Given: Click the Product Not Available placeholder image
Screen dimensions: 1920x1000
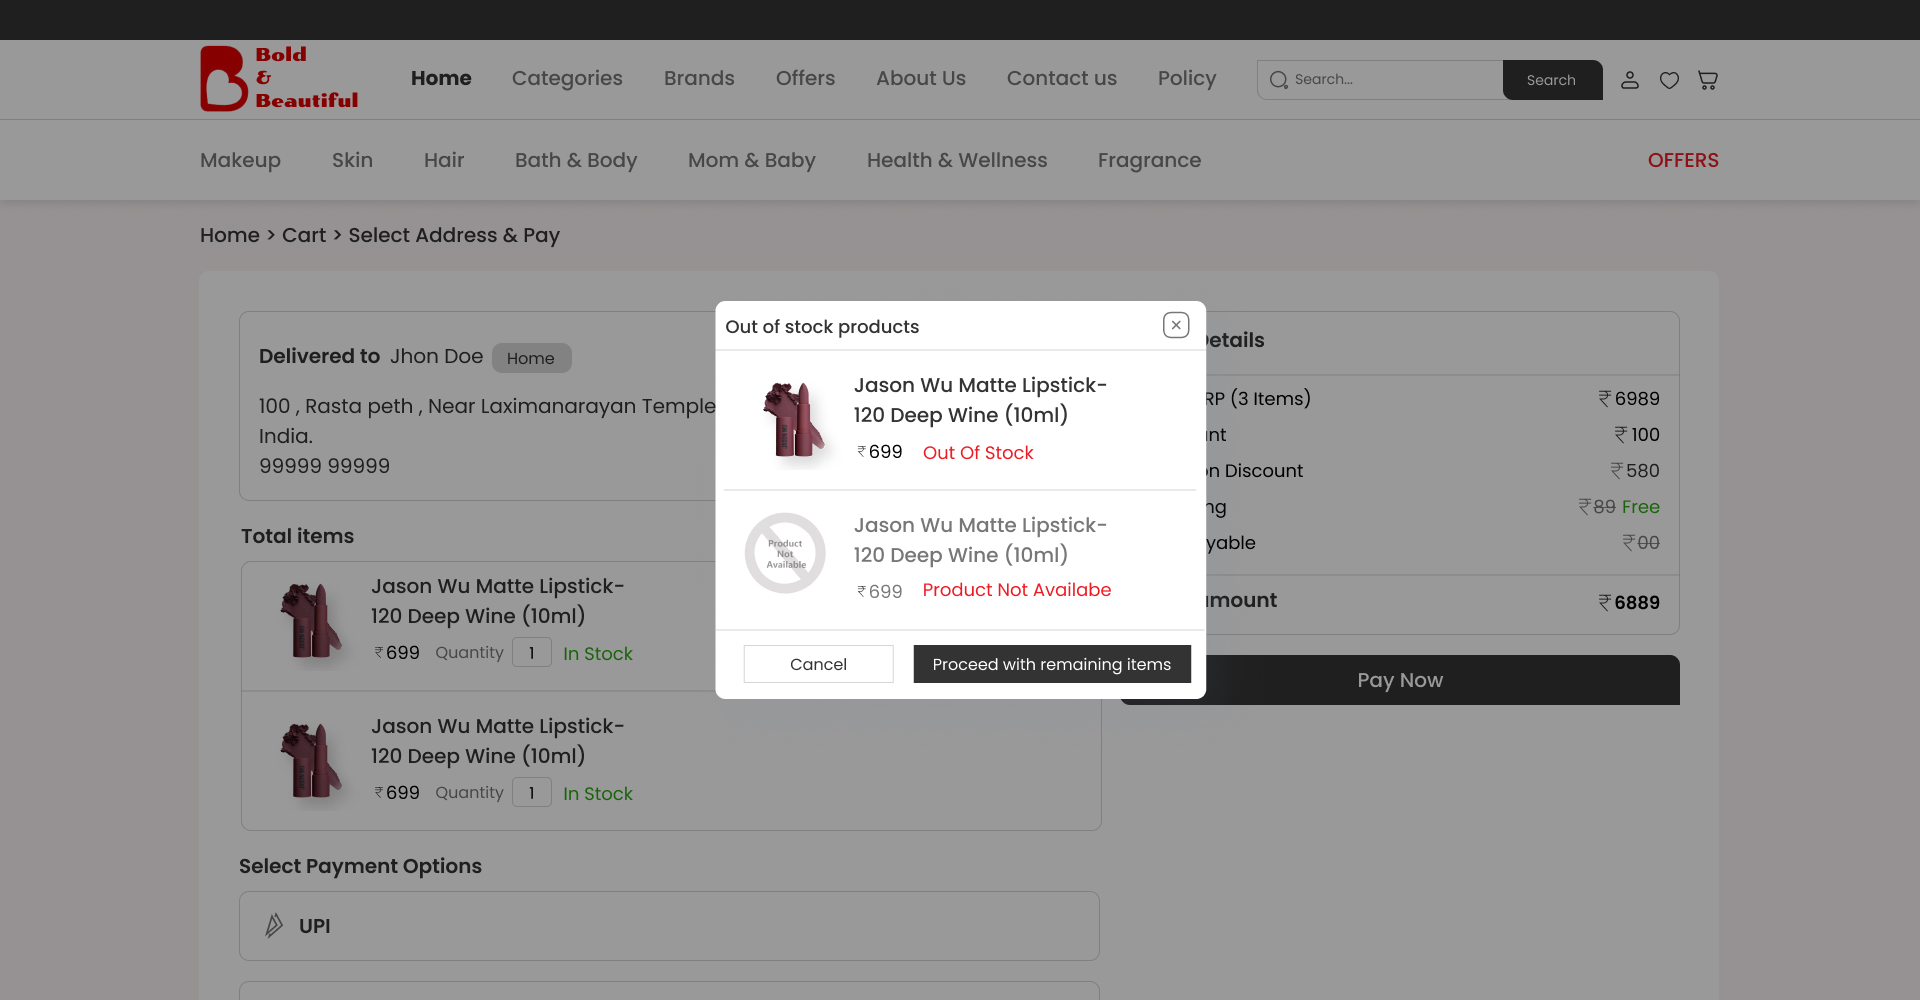Looking at the screenshot, I should pos(785,553).
